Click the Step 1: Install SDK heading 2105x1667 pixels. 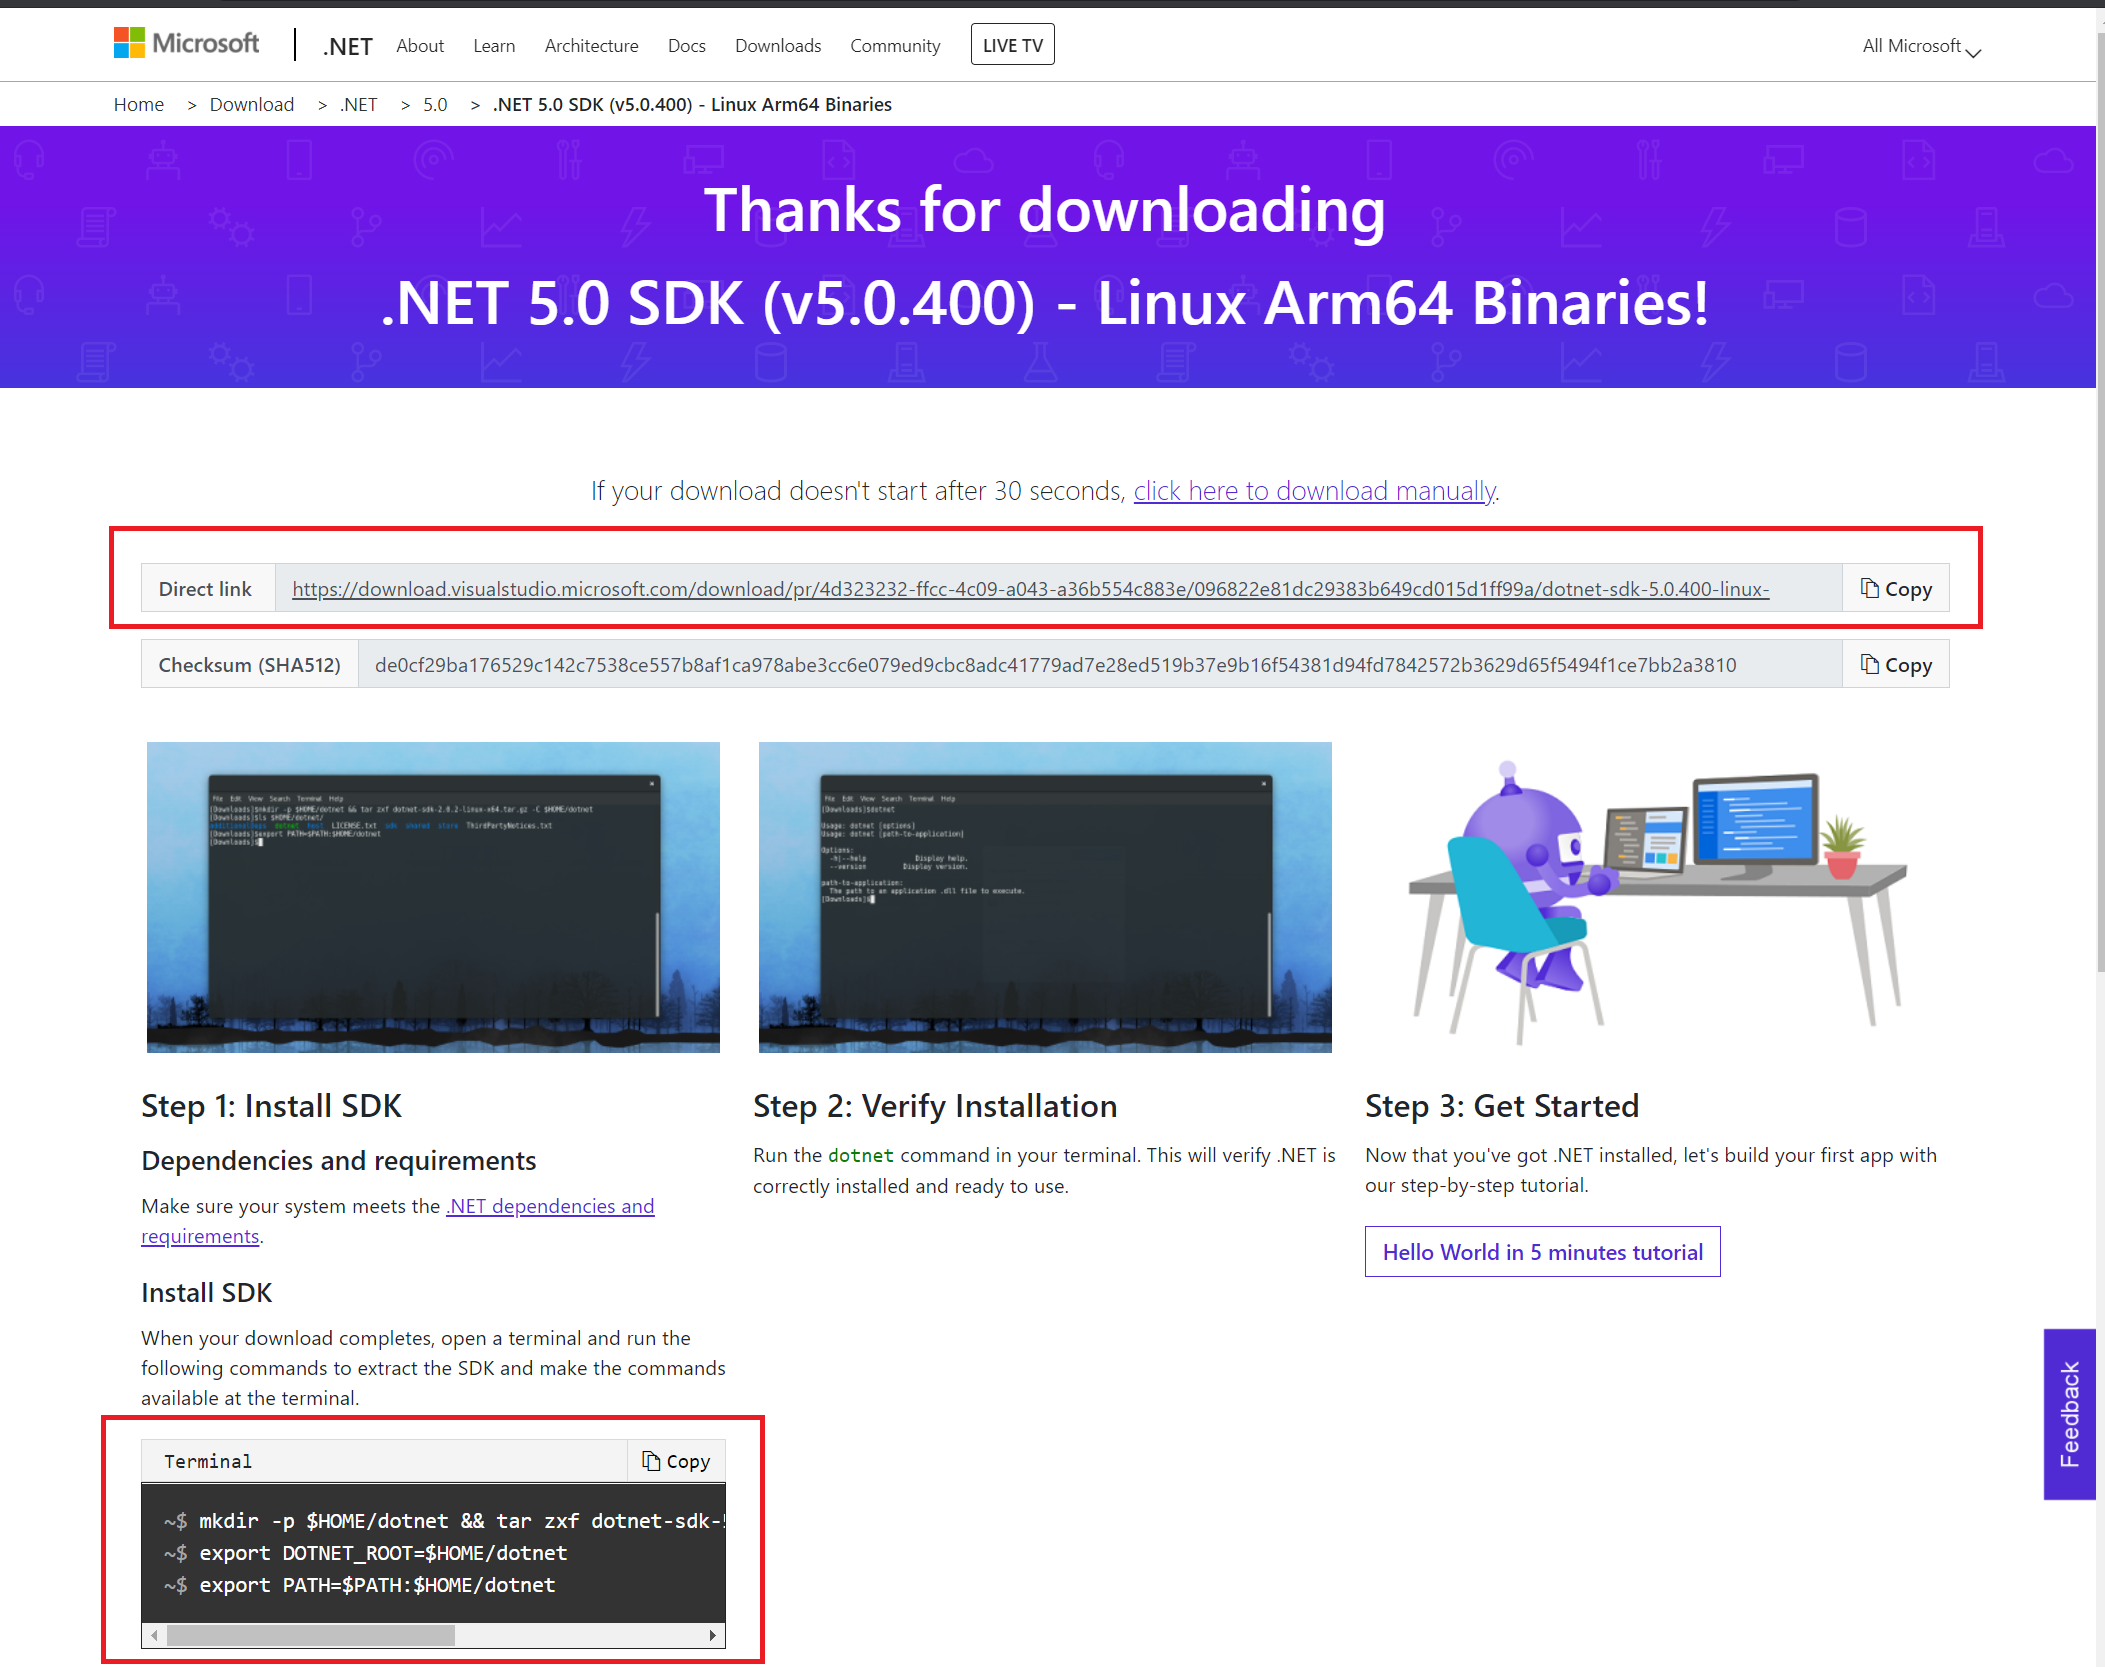tap(272, 1106)
